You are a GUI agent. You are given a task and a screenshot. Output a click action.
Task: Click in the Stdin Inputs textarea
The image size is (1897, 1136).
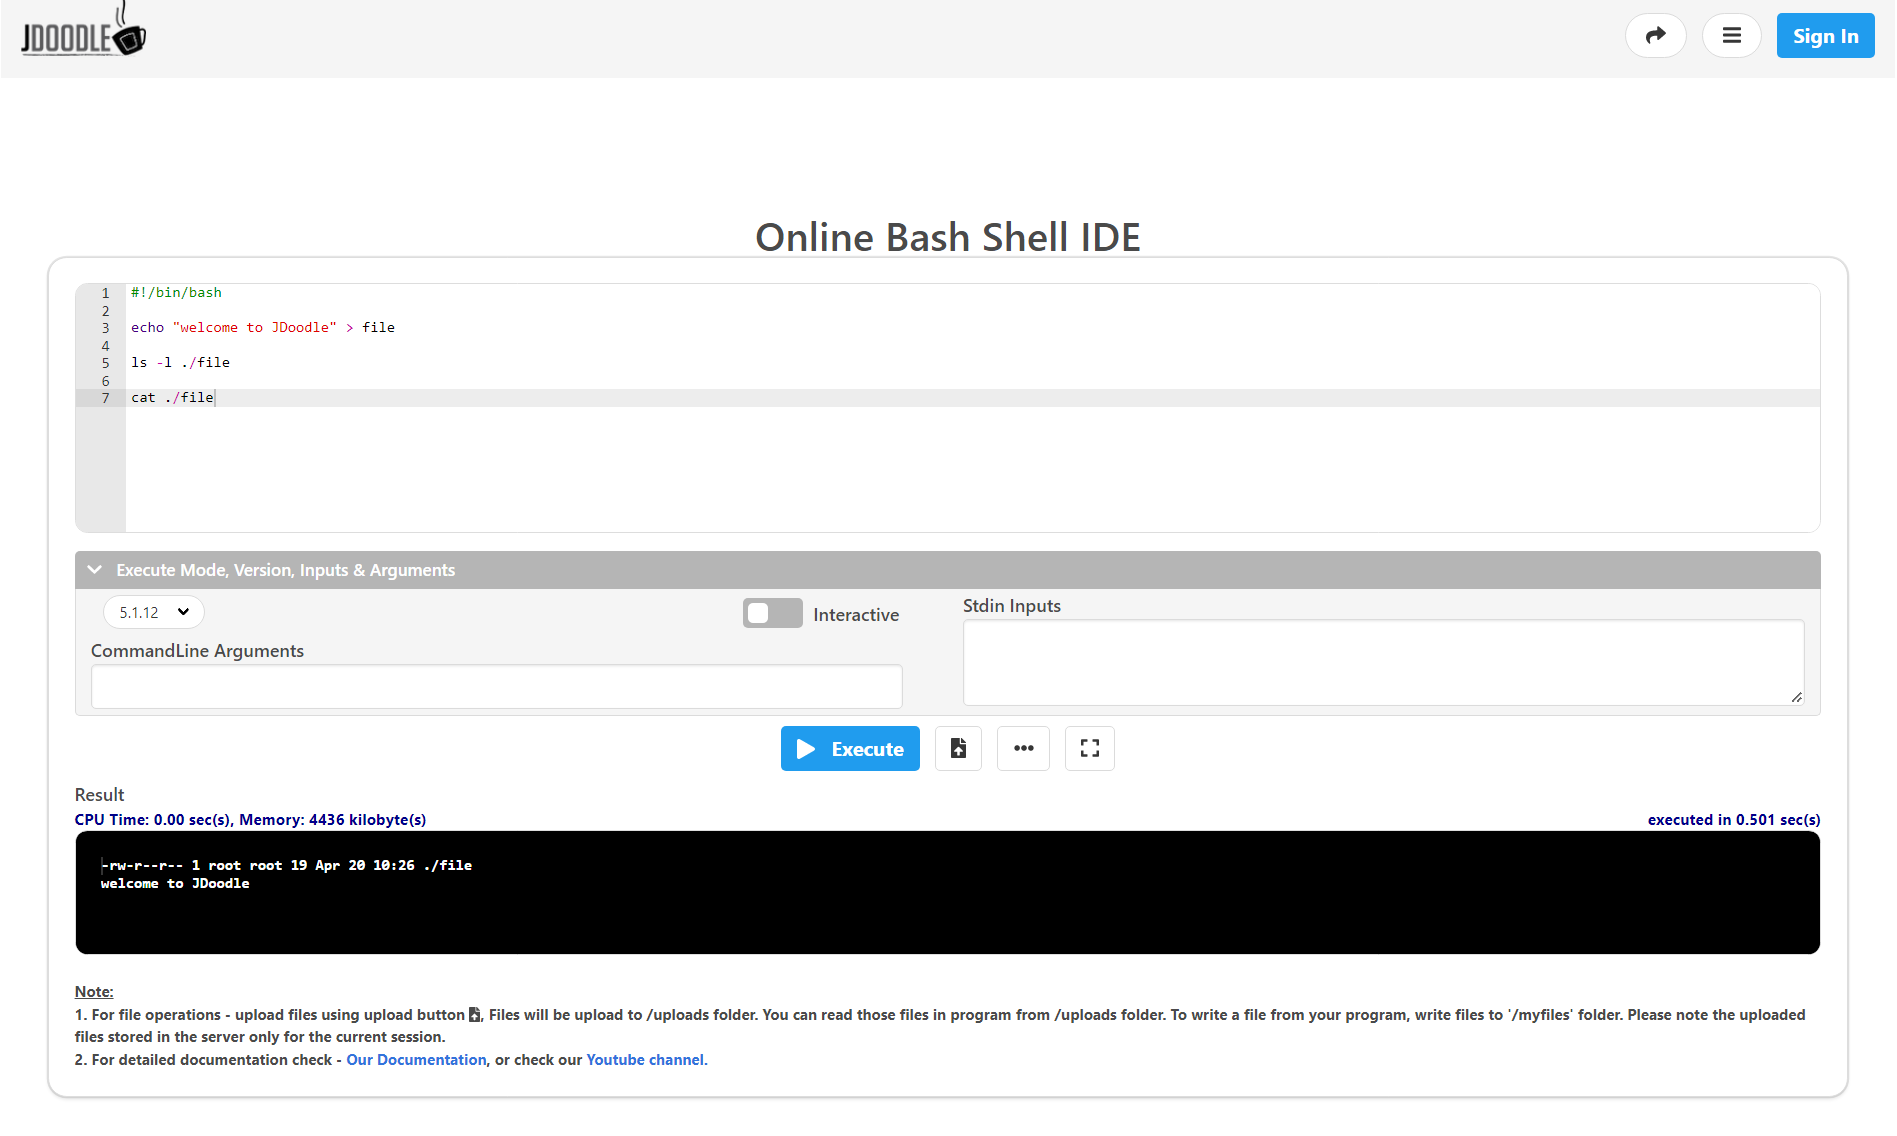(x=1383, y=662)
